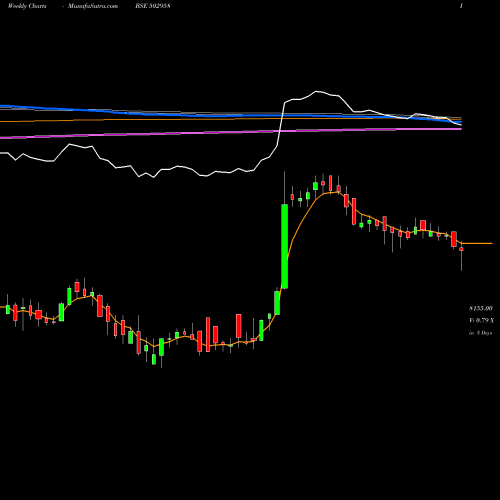500x500 pixels.
Task: Click the "155.00" price label
Action: (482, 308)
